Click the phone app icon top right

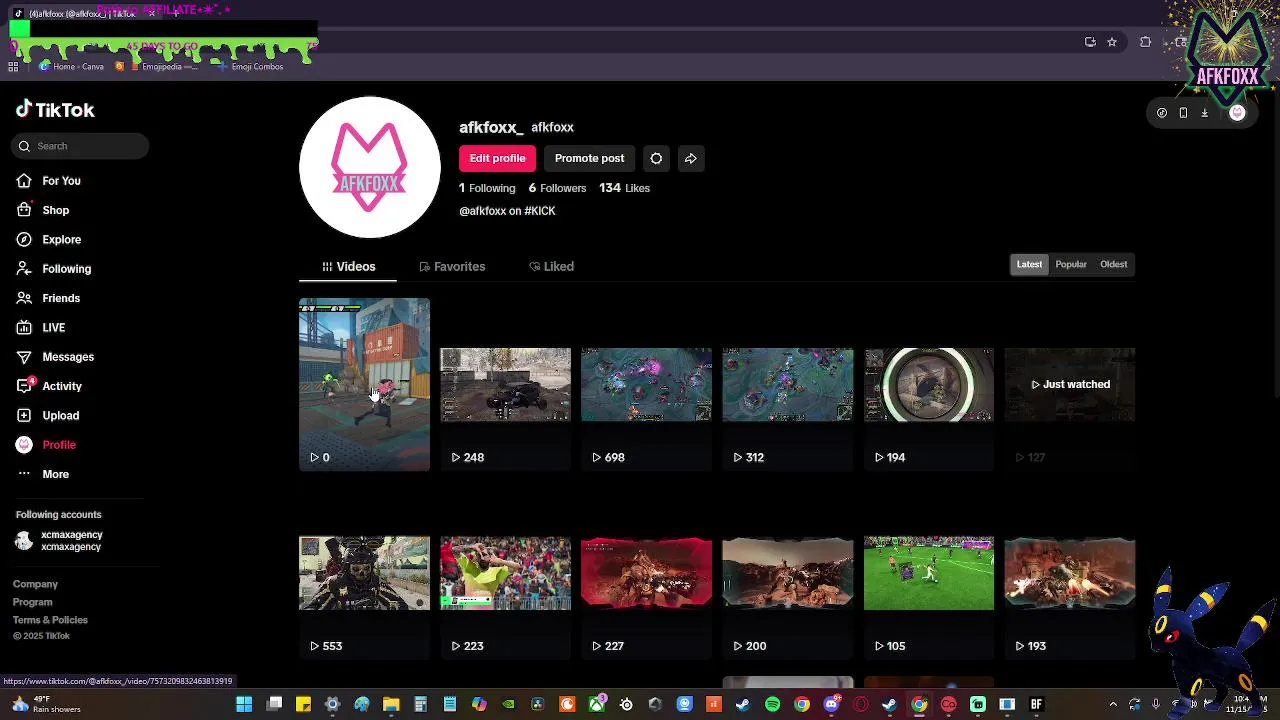pos(1183,113)
